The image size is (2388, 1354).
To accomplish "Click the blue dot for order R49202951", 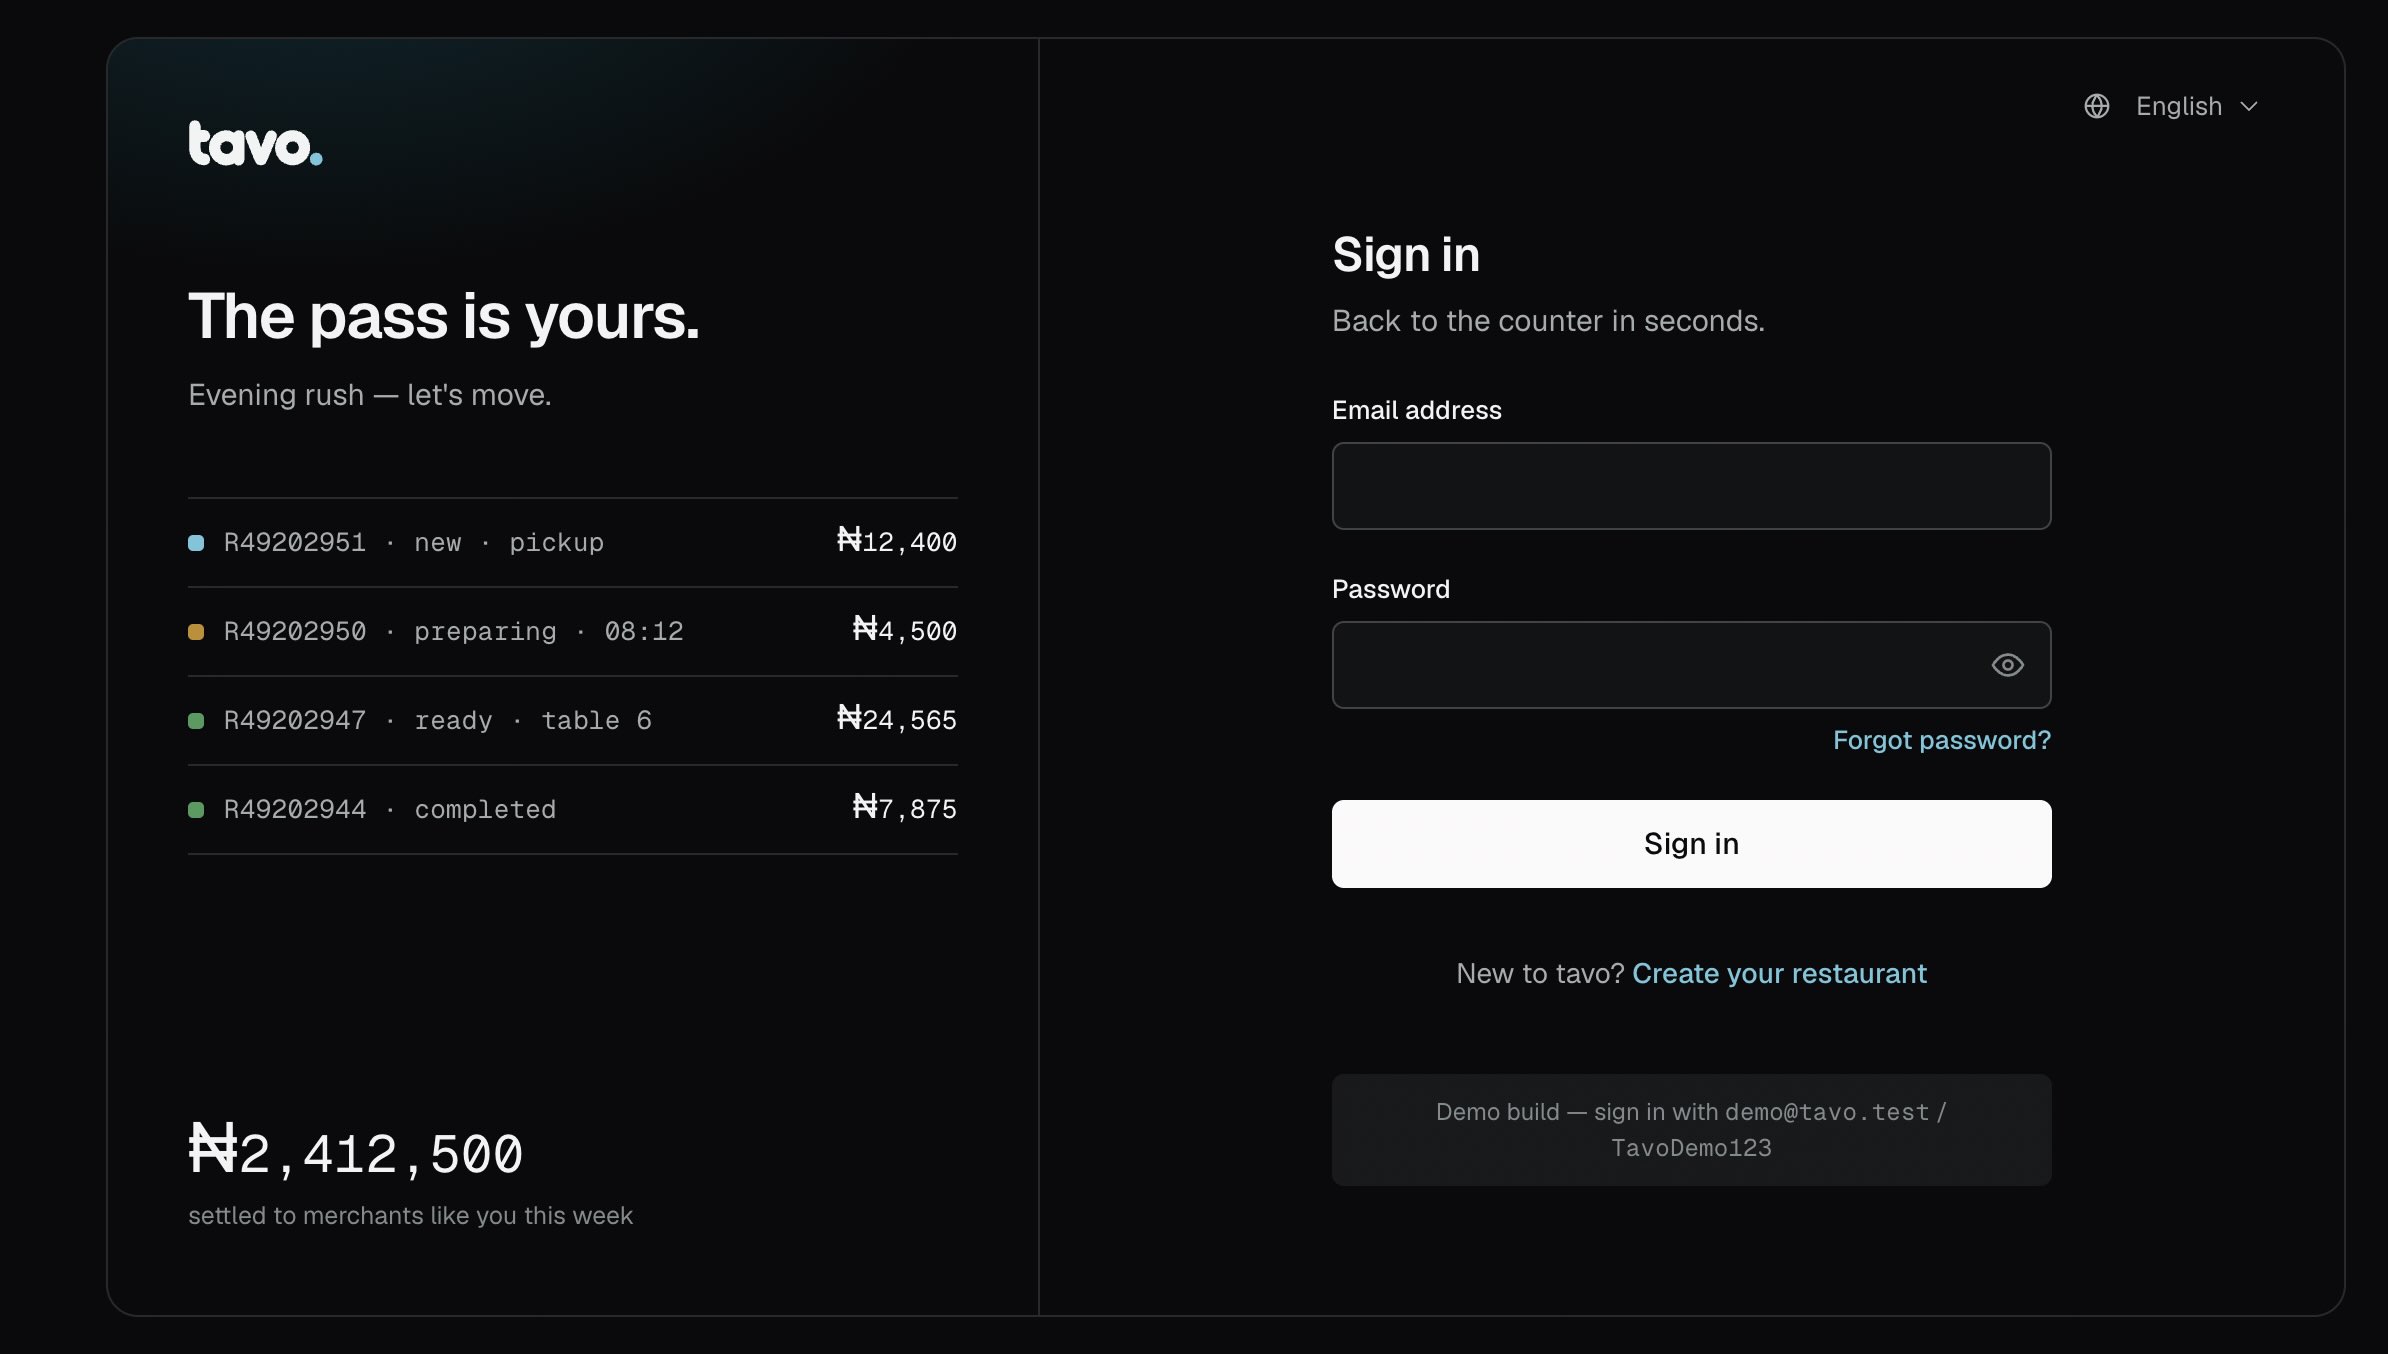I will [196, 543].
